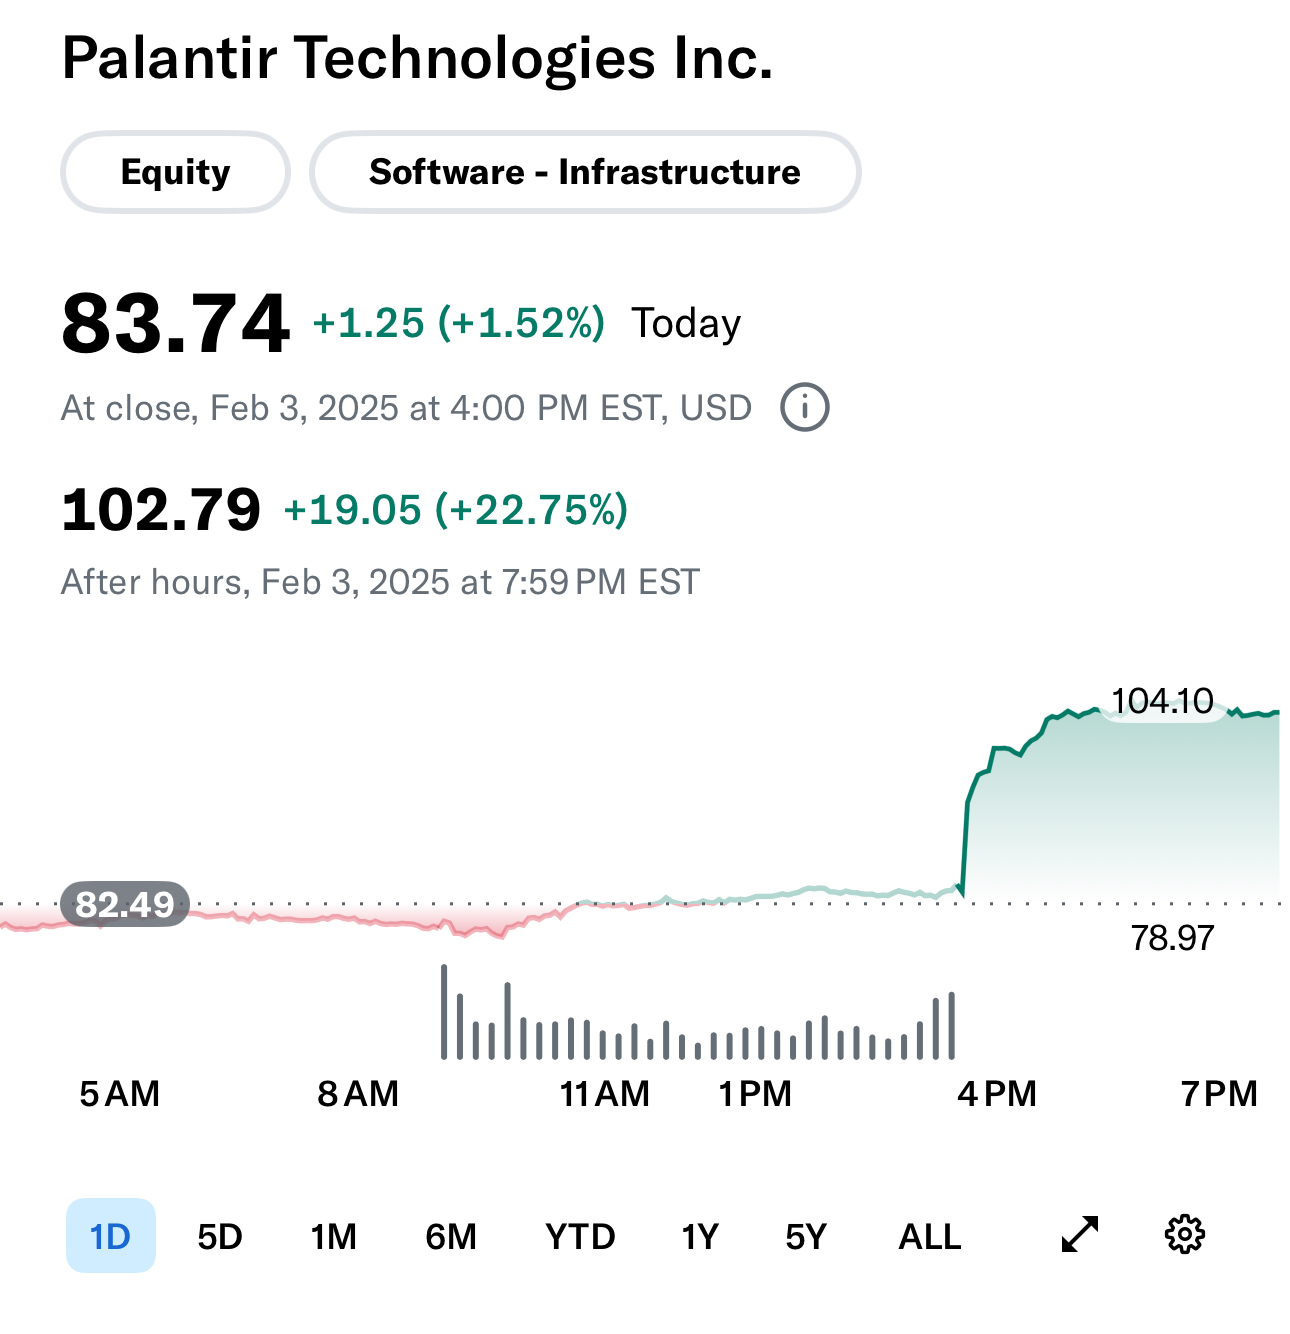Tap the 78.97 low price label
1290x1334 pixels.
pyautogui.click(x=1172, y=938)
